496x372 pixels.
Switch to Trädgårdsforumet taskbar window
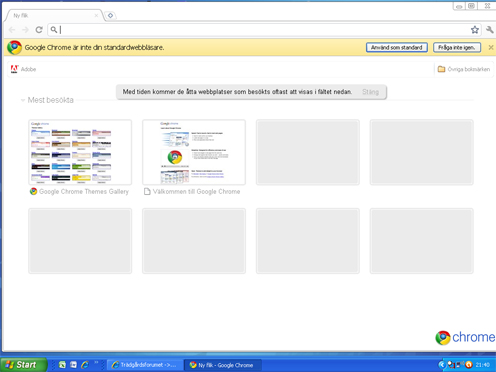[145, 365]
